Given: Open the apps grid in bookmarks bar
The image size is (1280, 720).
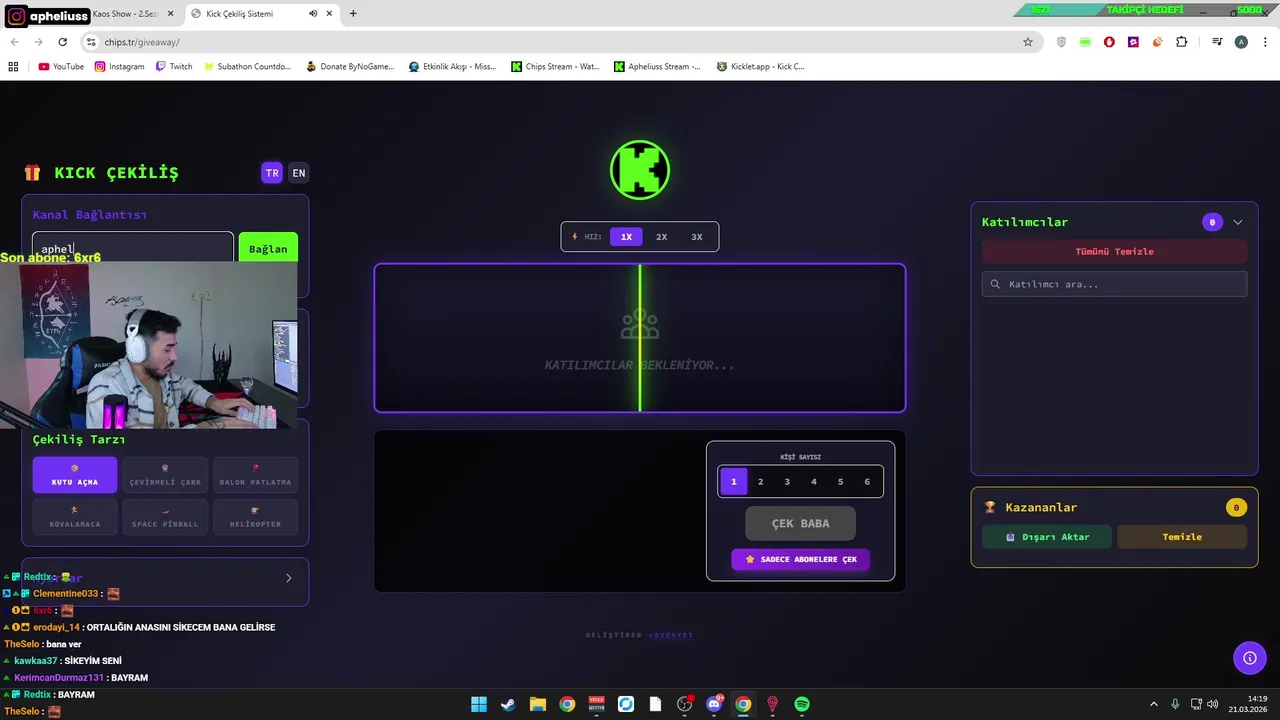Looking at the screenshot, I should point(13,67).
